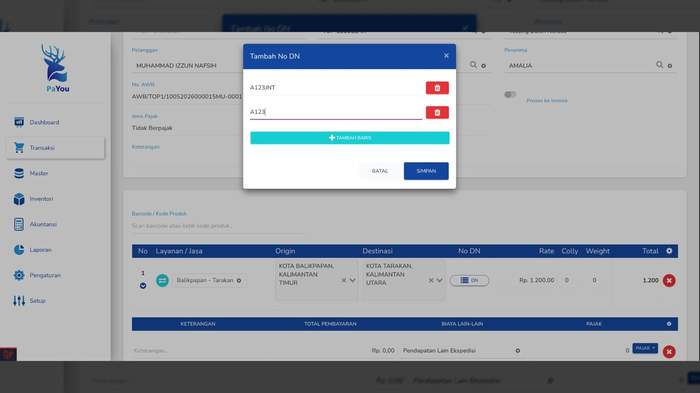Focus the barcode / kode produk scan field
Image resolution: width=700 pixels, height=393 pixels.
coord(218,226)
